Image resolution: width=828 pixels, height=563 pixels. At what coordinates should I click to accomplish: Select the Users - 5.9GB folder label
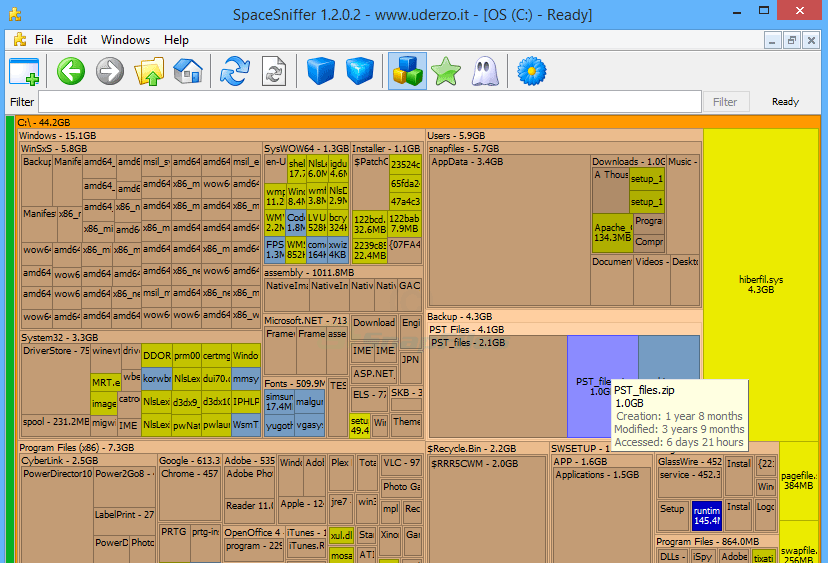[x=456, y=136]
